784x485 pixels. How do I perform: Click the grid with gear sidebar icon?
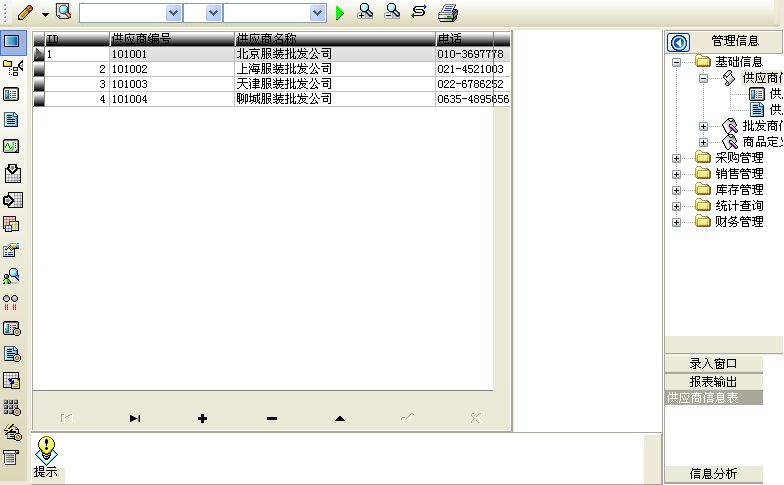coord(12,408)
